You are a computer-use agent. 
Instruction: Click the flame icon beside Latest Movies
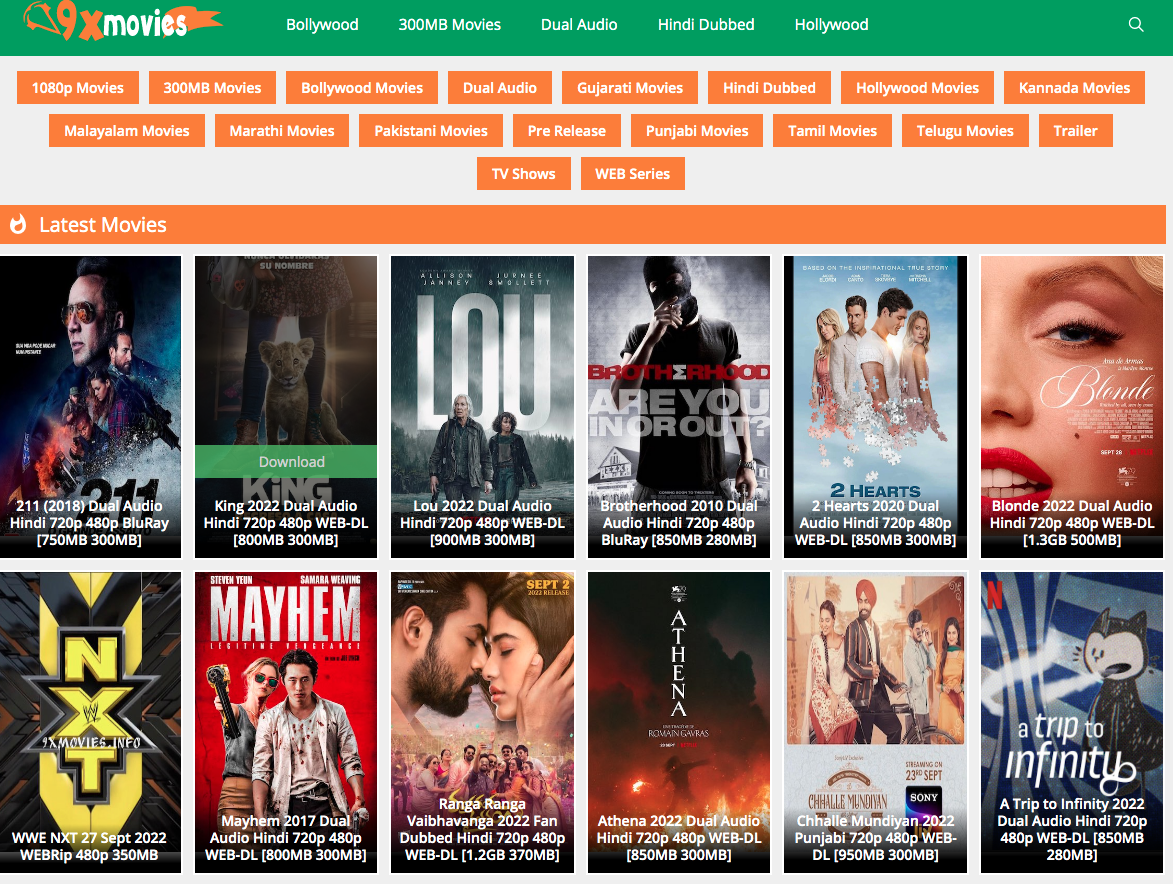[x=18, y=224]
